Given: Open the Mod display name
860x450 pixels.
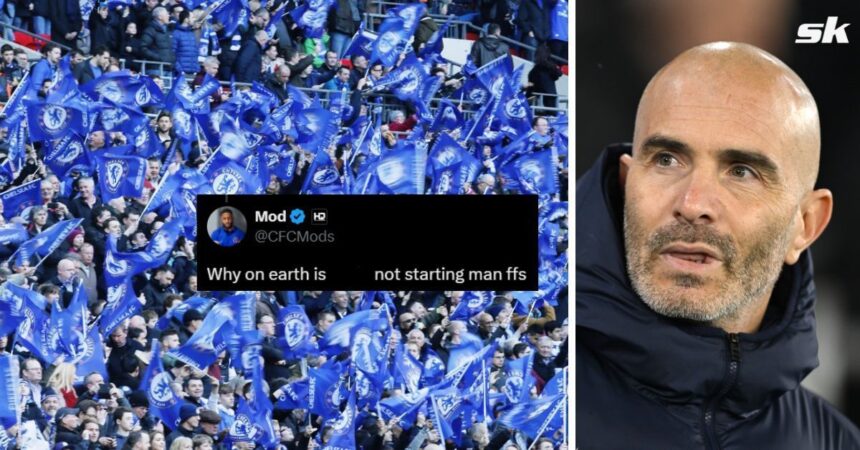Looking at the screenshot, I should click(270, 217).
